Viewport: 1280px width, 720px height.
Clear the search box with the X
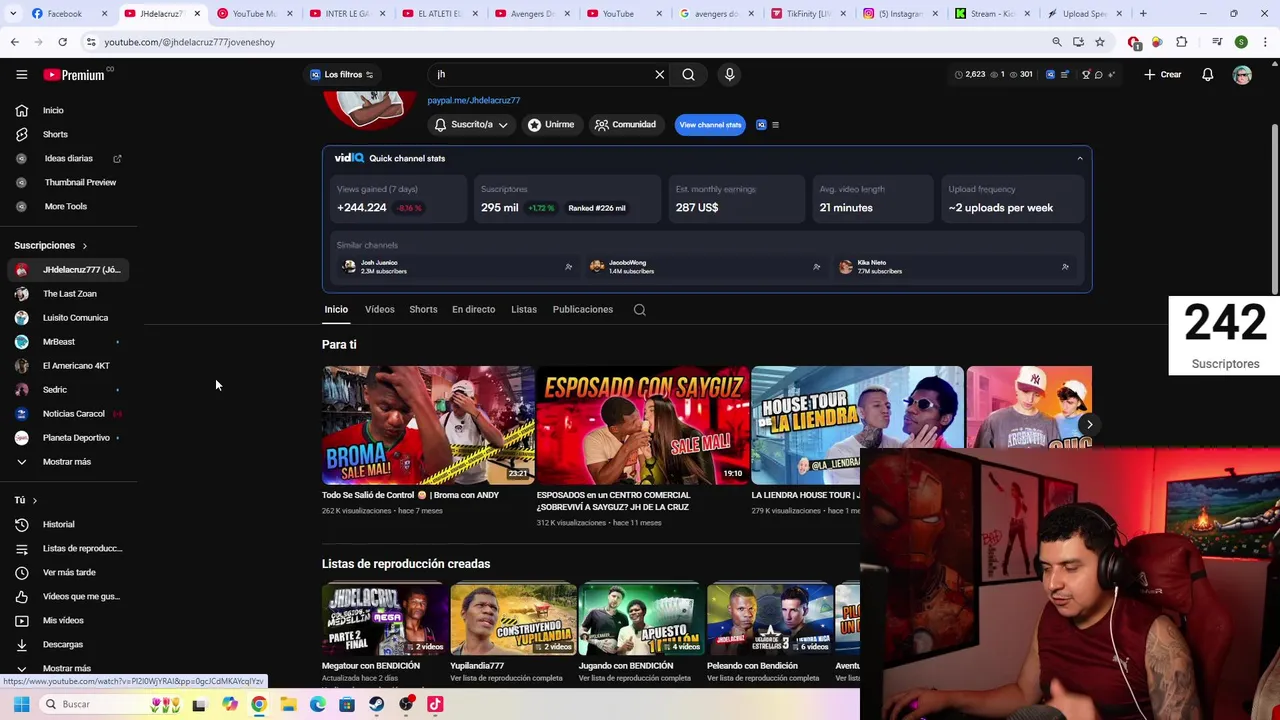click(659, 74)
